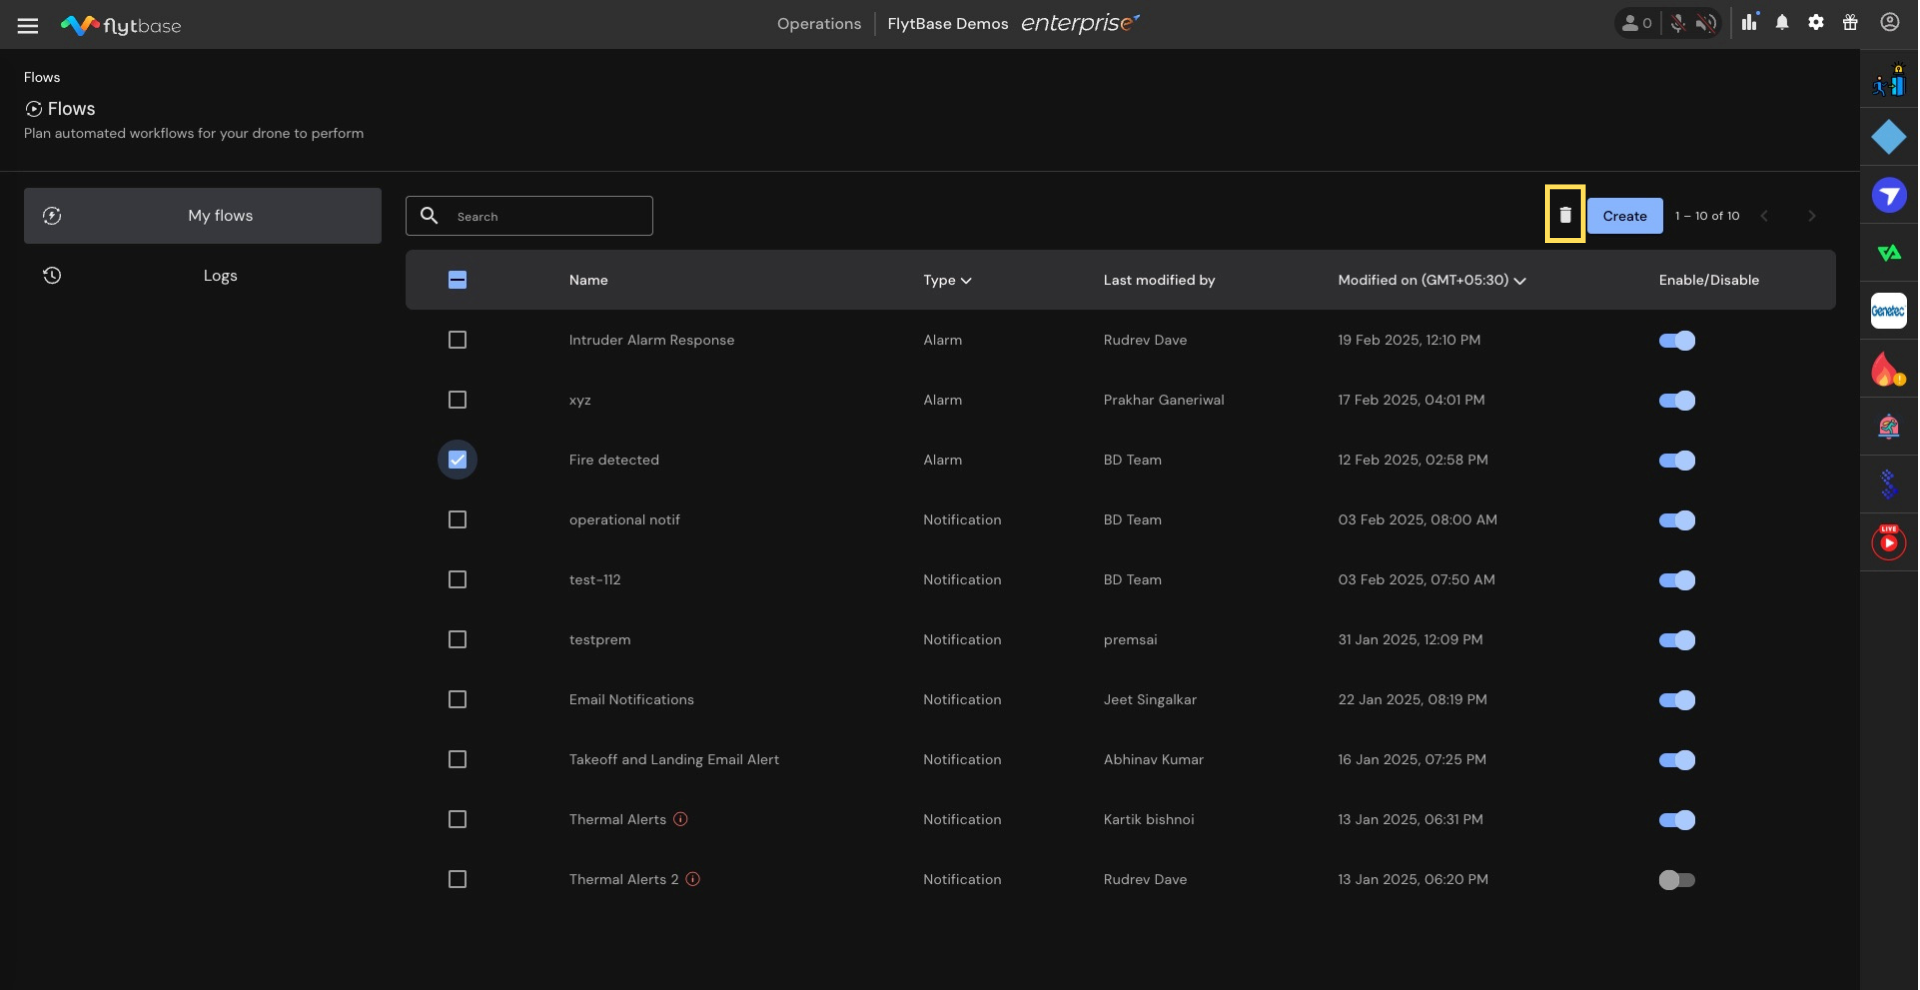
Task: Open the bar chart analytics icon
Action: click(1749, 23)
